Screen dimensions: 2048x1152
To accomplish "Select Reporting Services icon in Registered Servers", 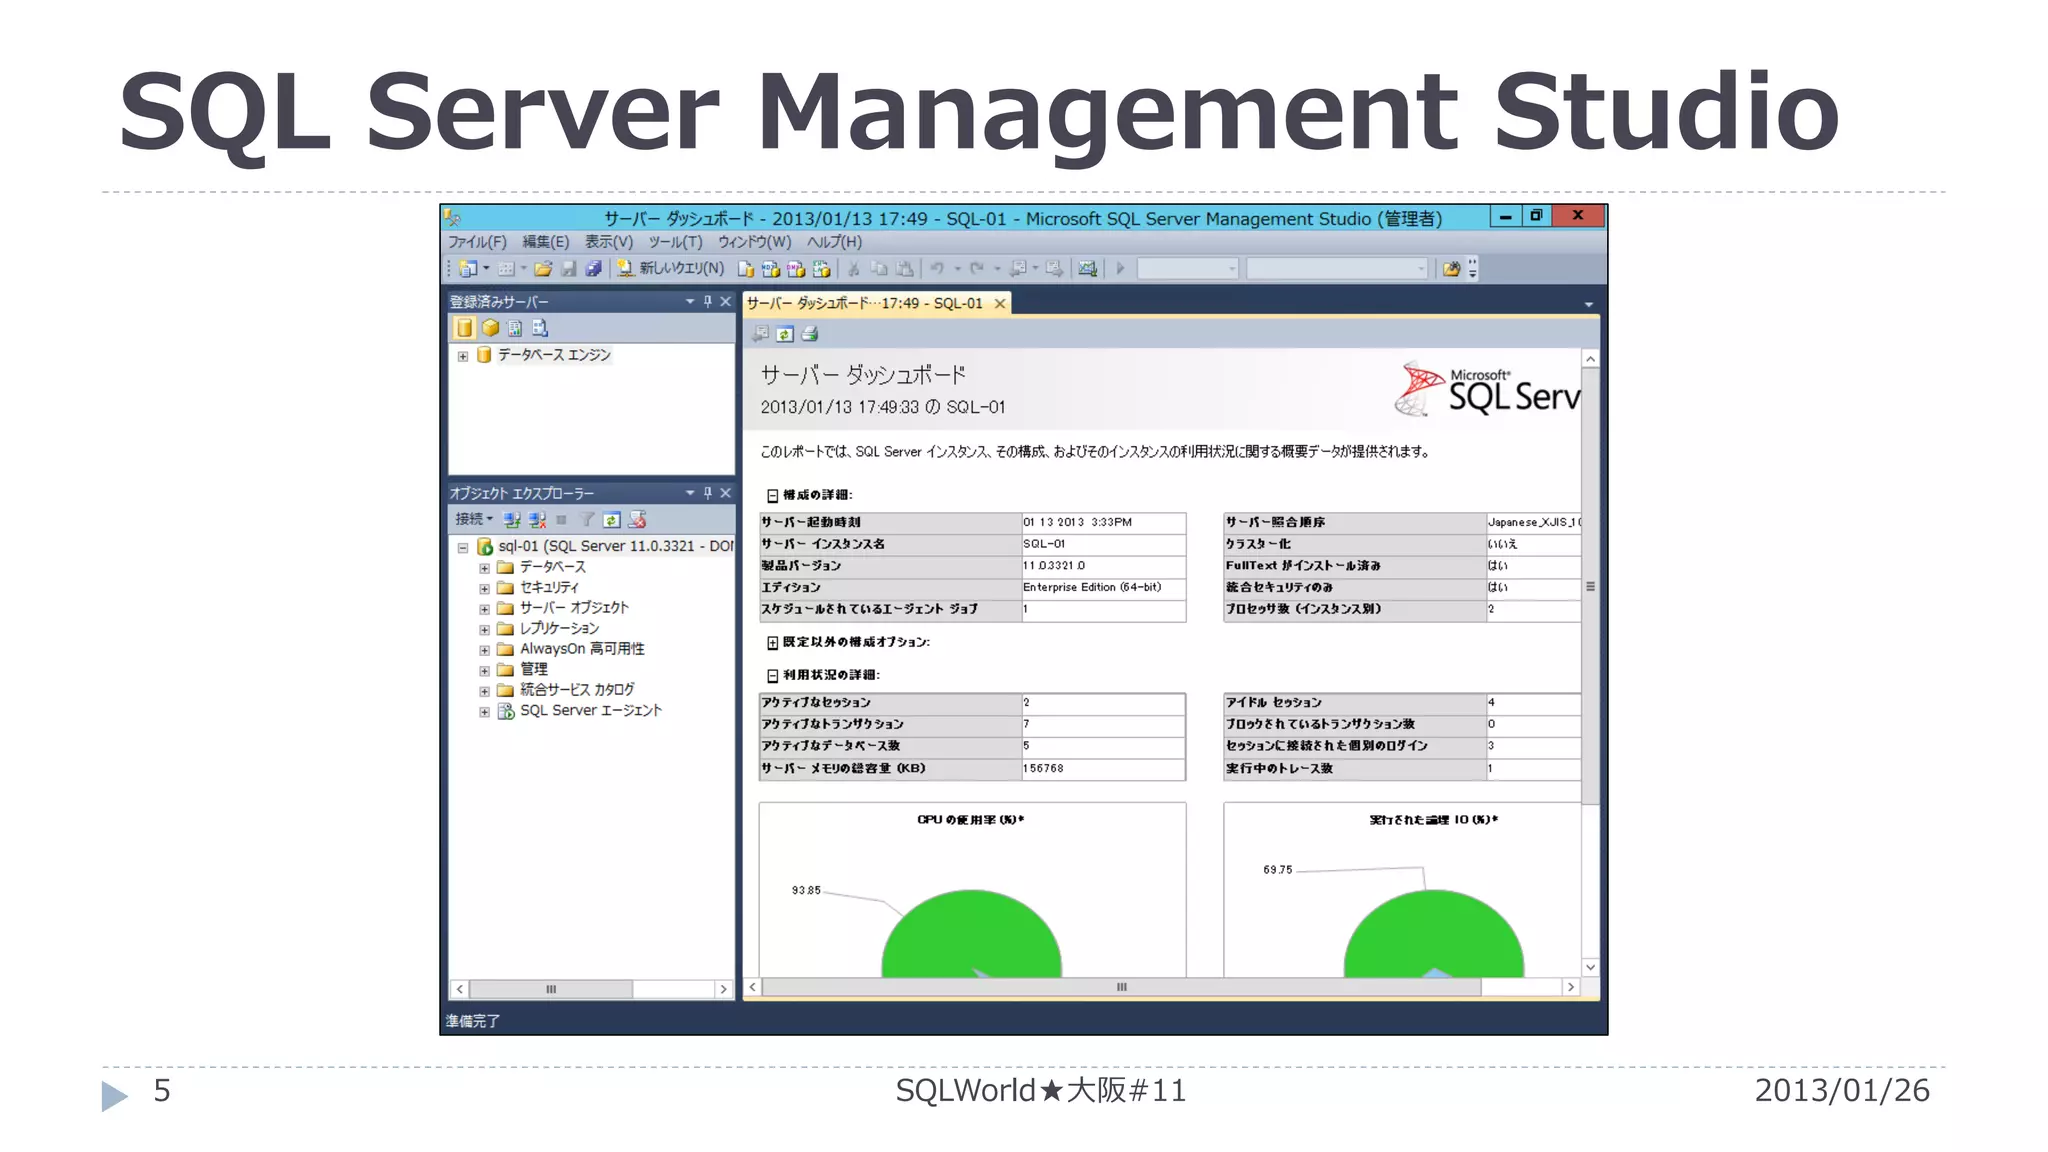I will pos(515,328).
